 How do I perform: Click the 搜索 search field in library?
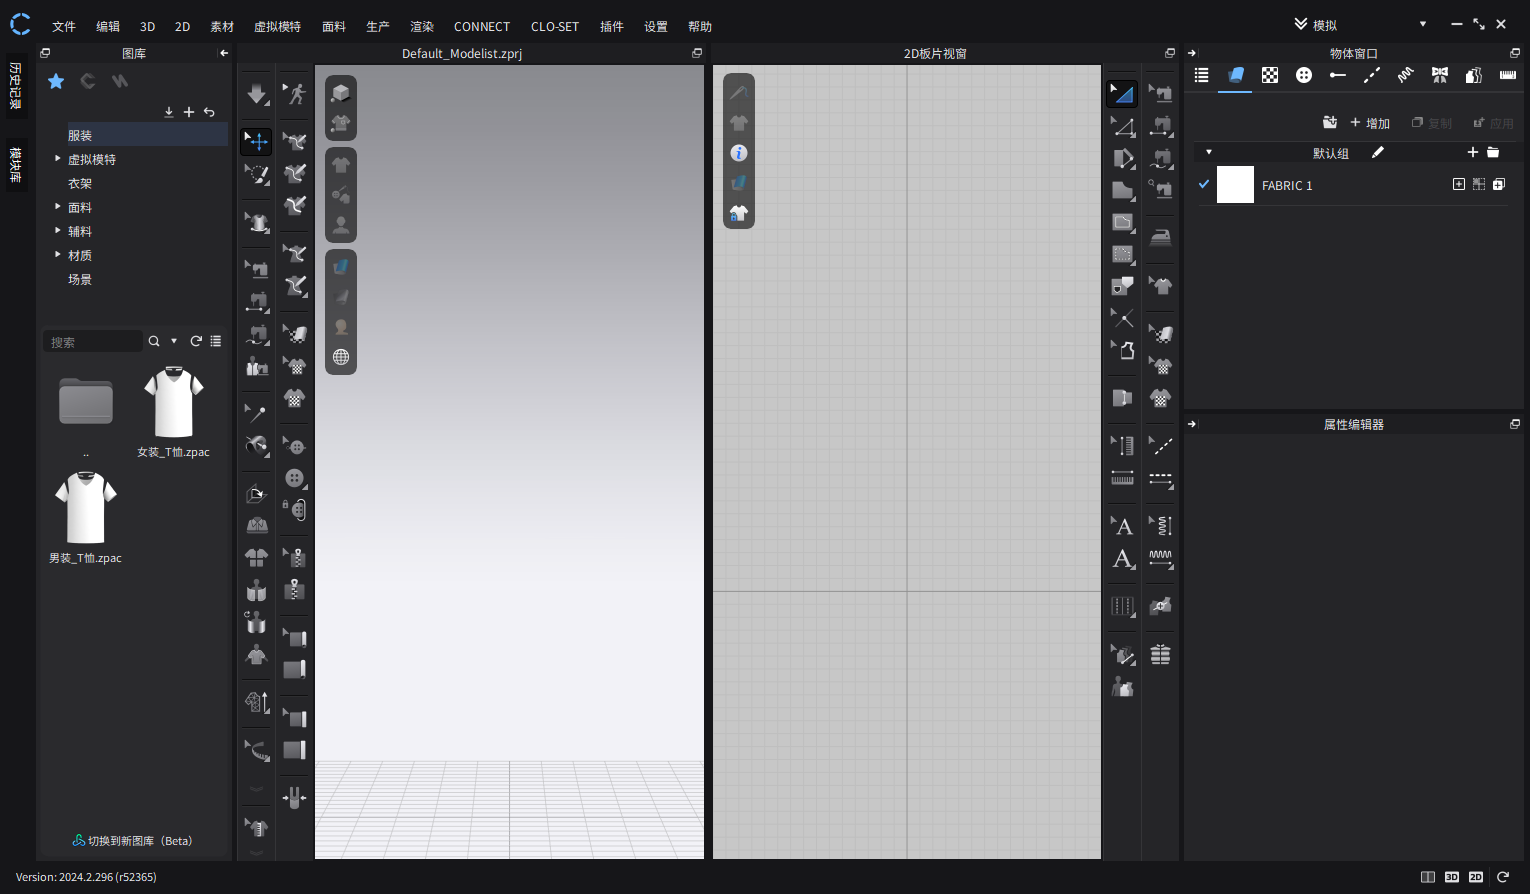[x=93, y=342]
